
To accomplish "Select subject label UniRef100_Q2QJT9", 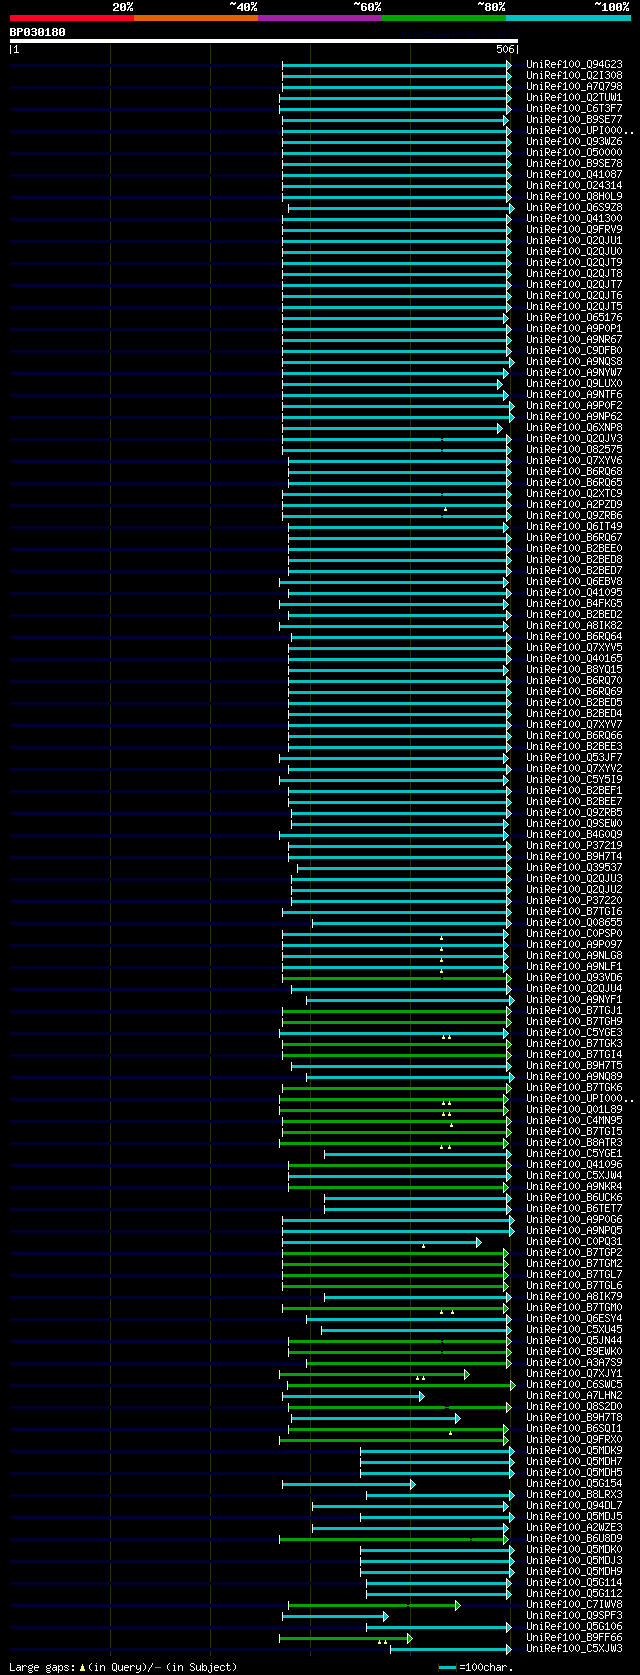I will [x=574, y=263].
